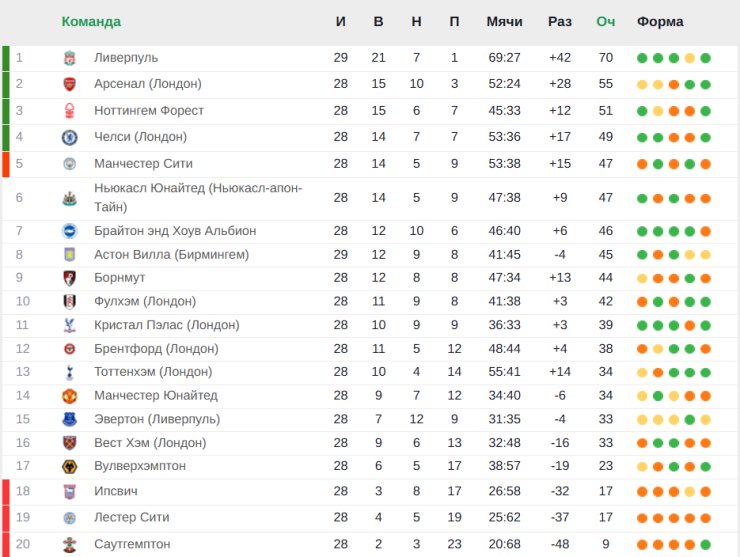Click Ipswich's first form dot
The image size is (740, 557).
[642, 492]
